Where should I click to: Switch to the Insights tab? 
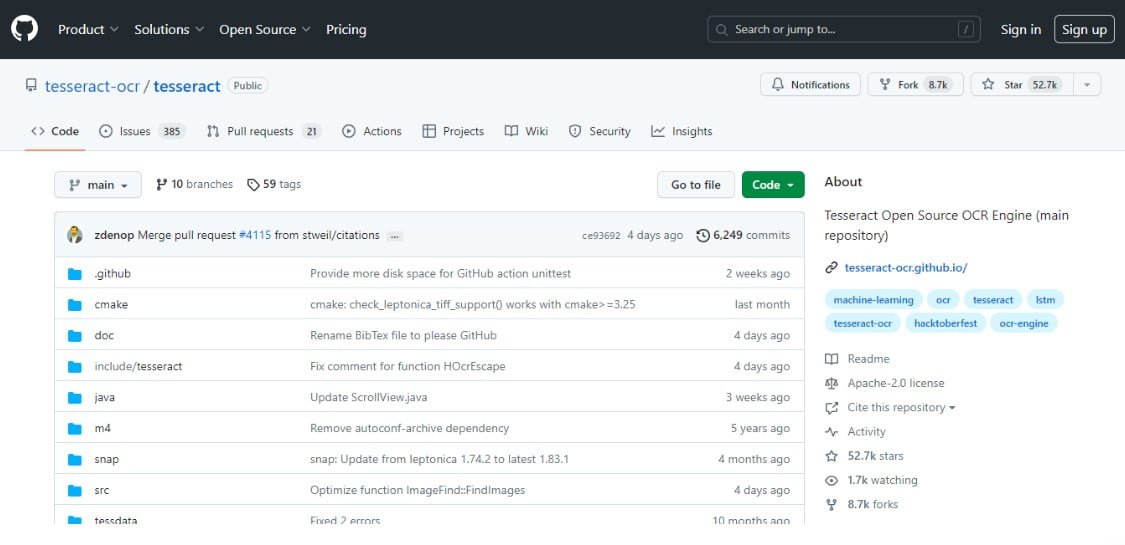tap(682, 131)
